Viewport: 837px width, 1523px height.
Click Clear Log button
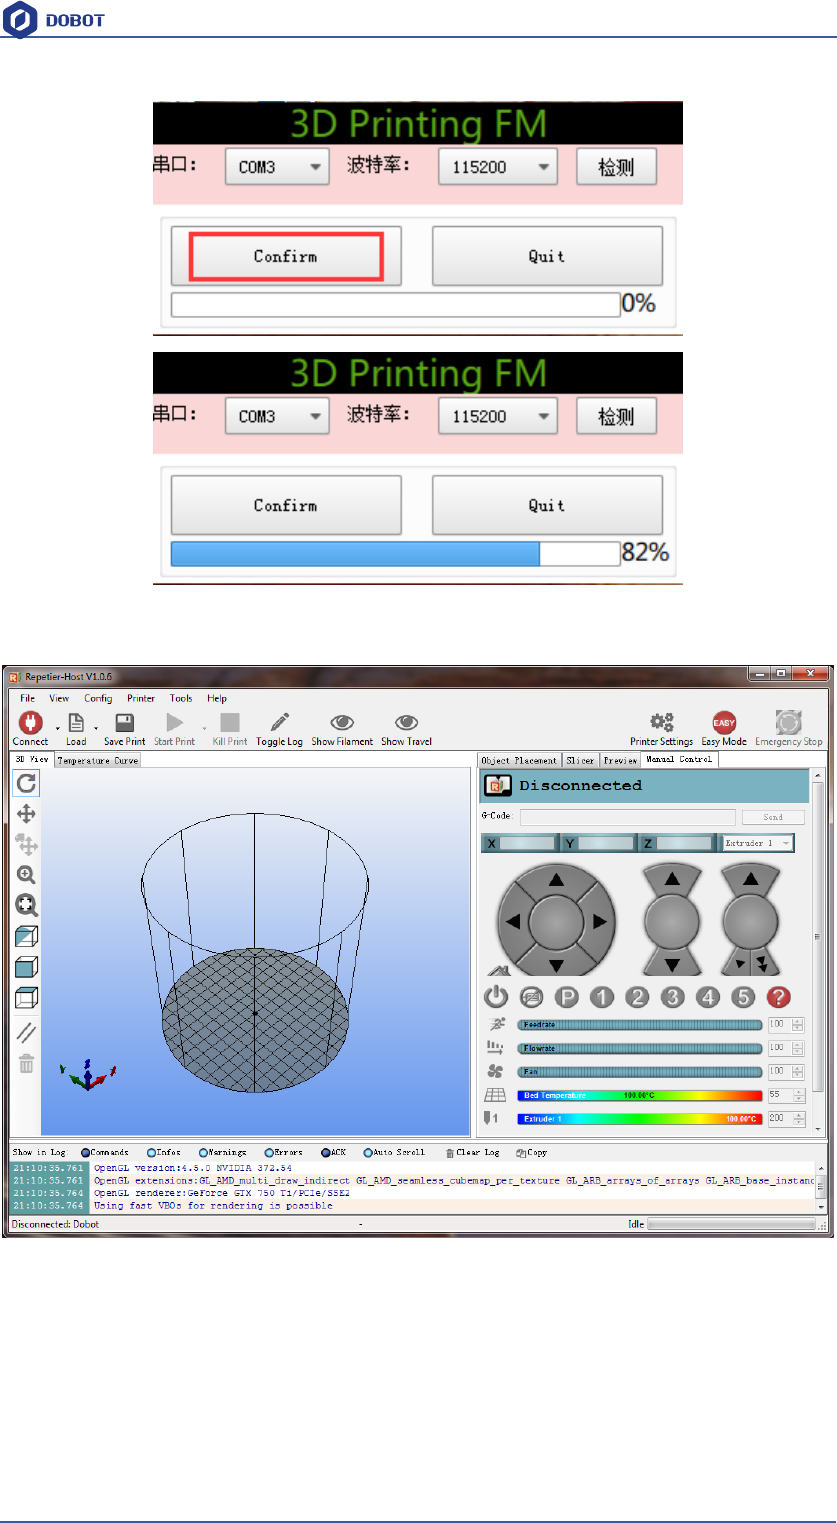tap(472, 1152)
